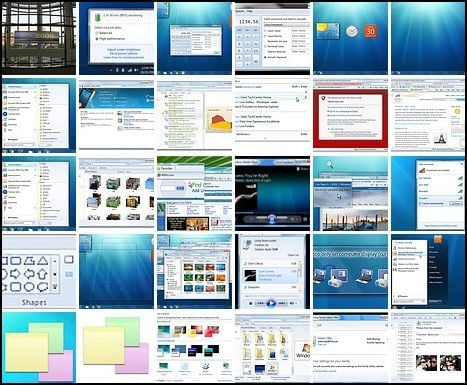Select the triangle shape
This screenshot has height=385, width=467.
tap(43, 261)
